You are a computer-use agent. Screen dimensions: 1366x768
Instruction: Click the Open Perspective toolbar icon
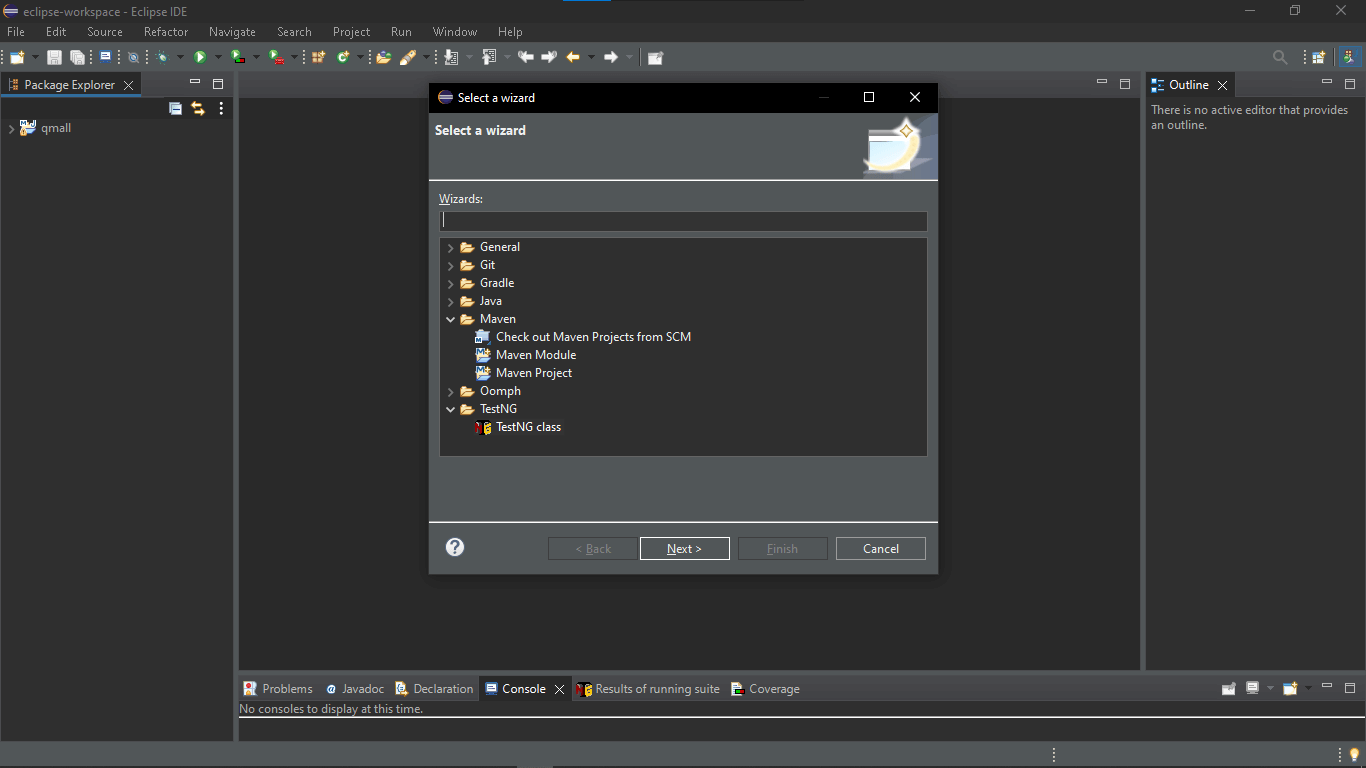[x=1319, y=57]
